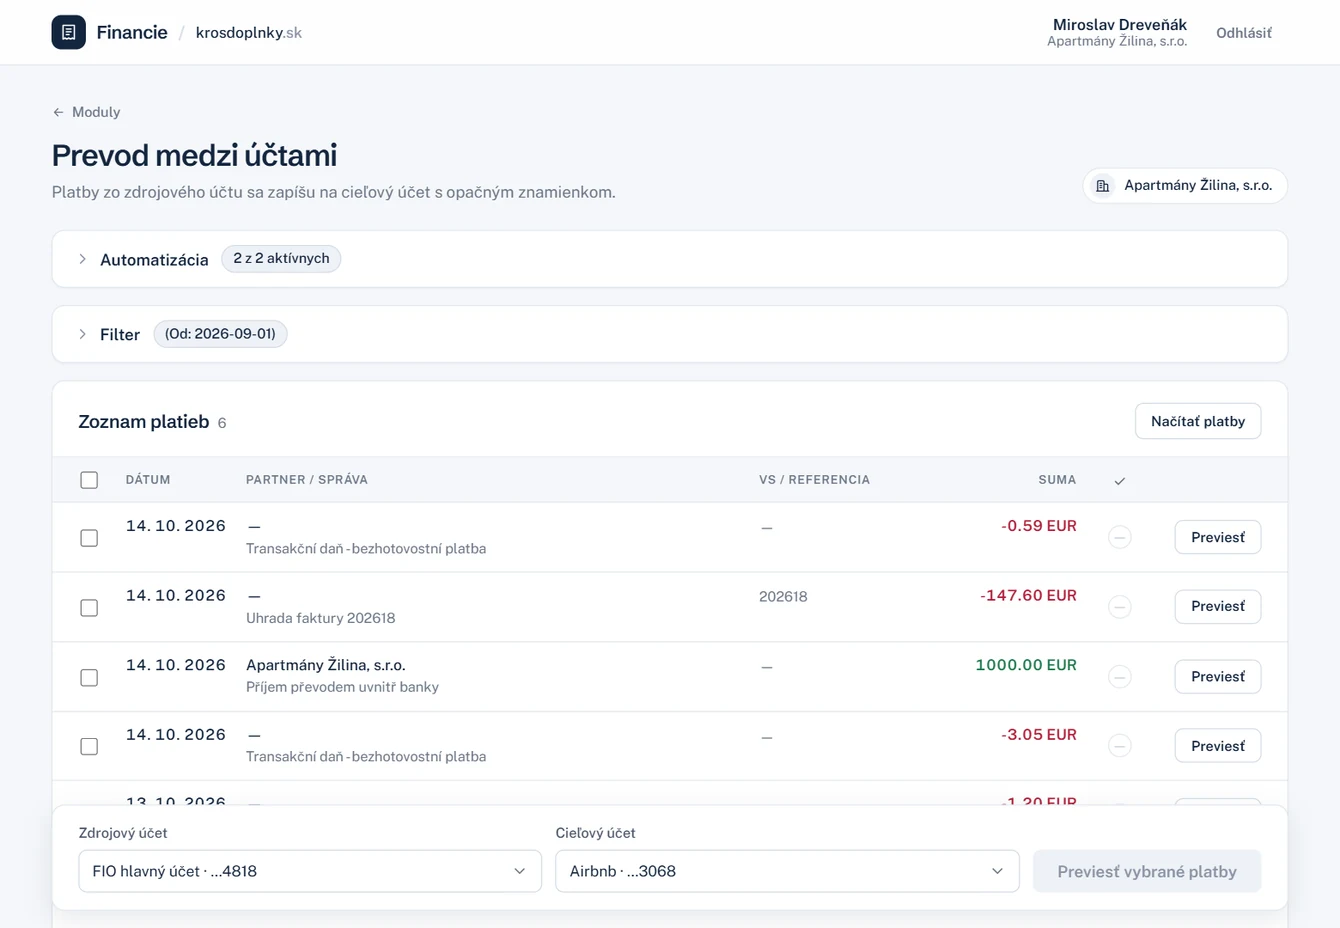Click the Financie app logo icon
Screen dimensions: 1340x928
[68, 32]
